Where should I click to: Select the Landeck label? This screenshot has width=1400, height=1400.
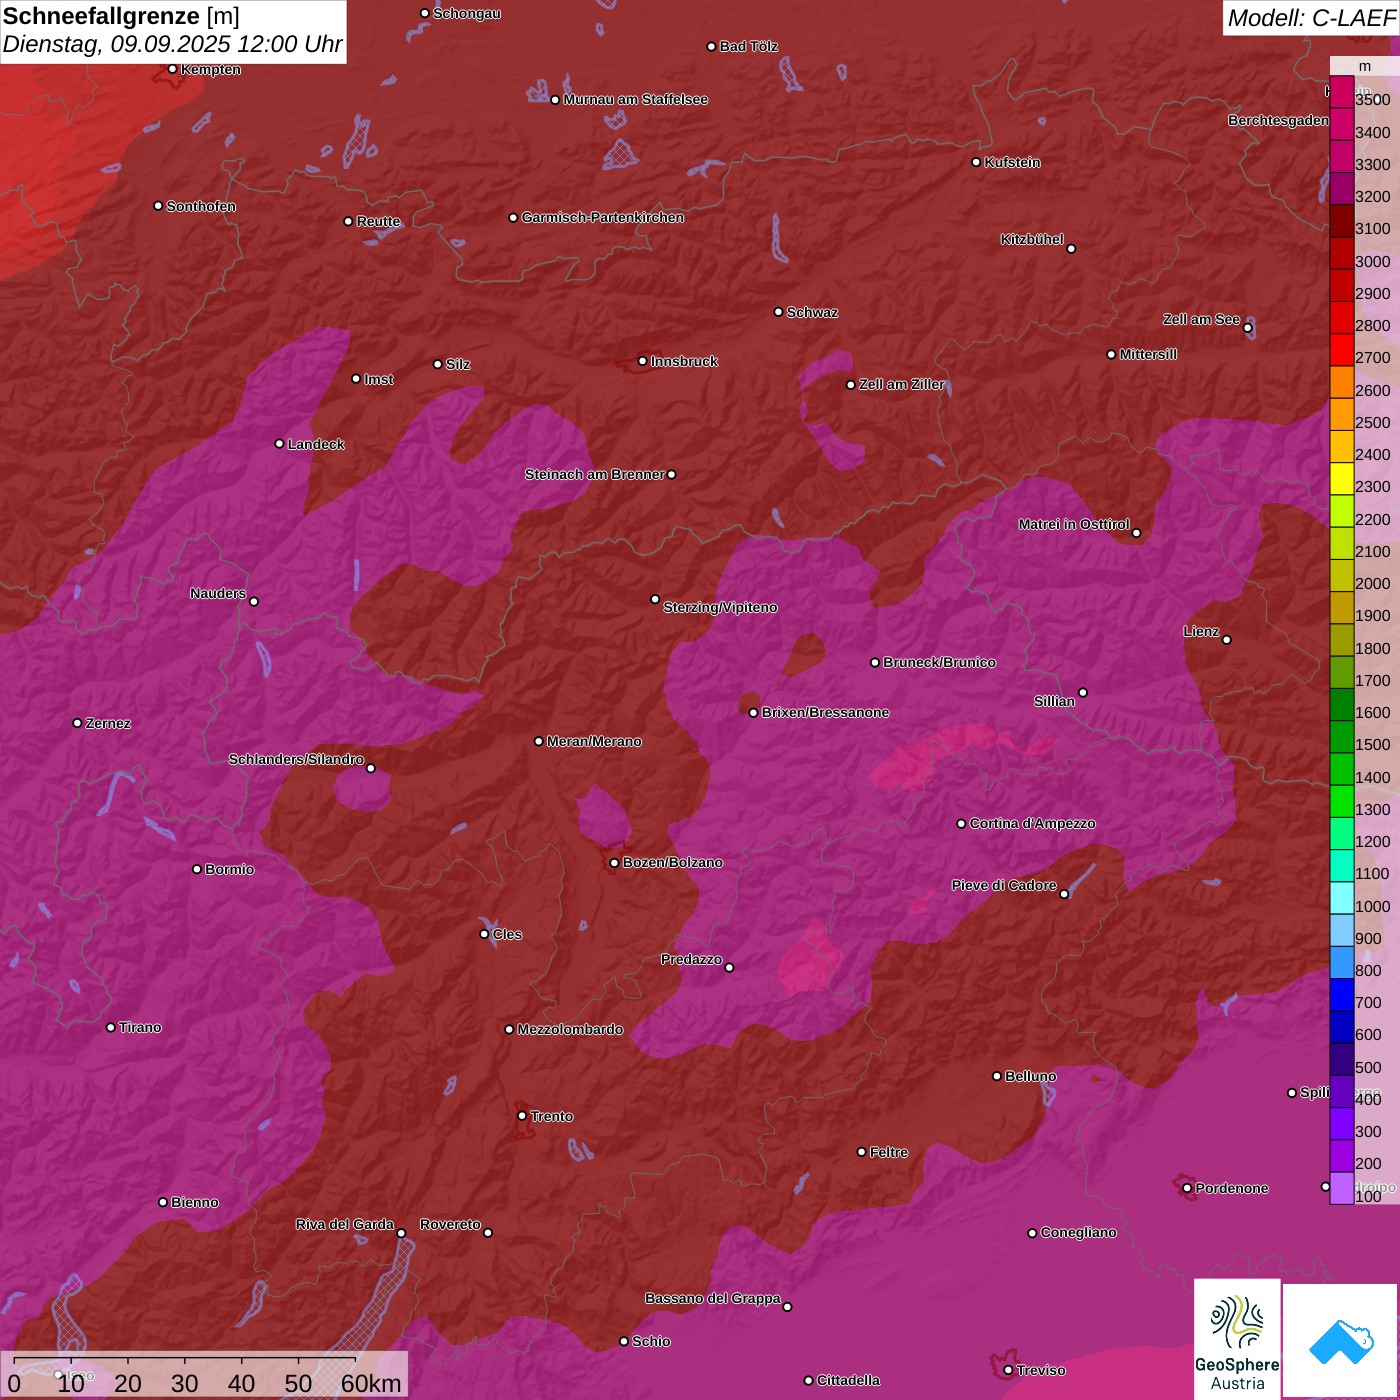pos(316,444)
